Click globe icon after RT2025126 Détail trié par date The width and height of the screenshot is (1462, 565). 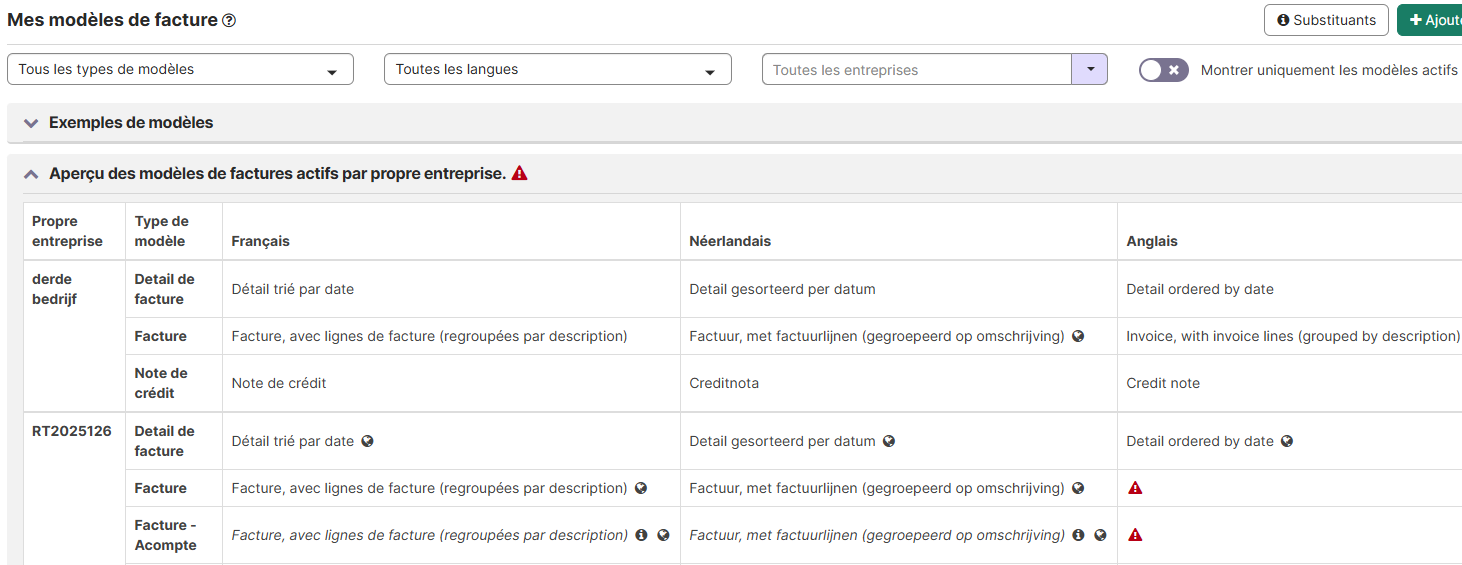367,441
